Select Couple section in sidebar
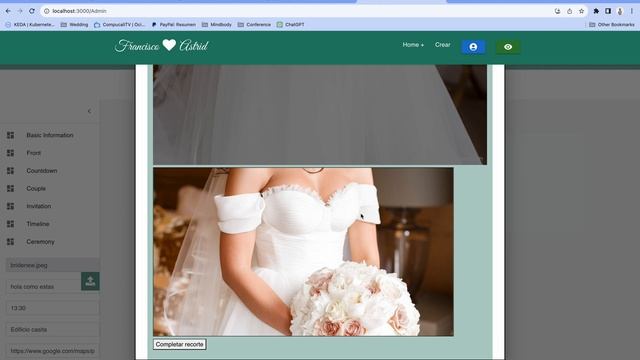This screenshot has width=640, height=360. click(x=36, y=189)
